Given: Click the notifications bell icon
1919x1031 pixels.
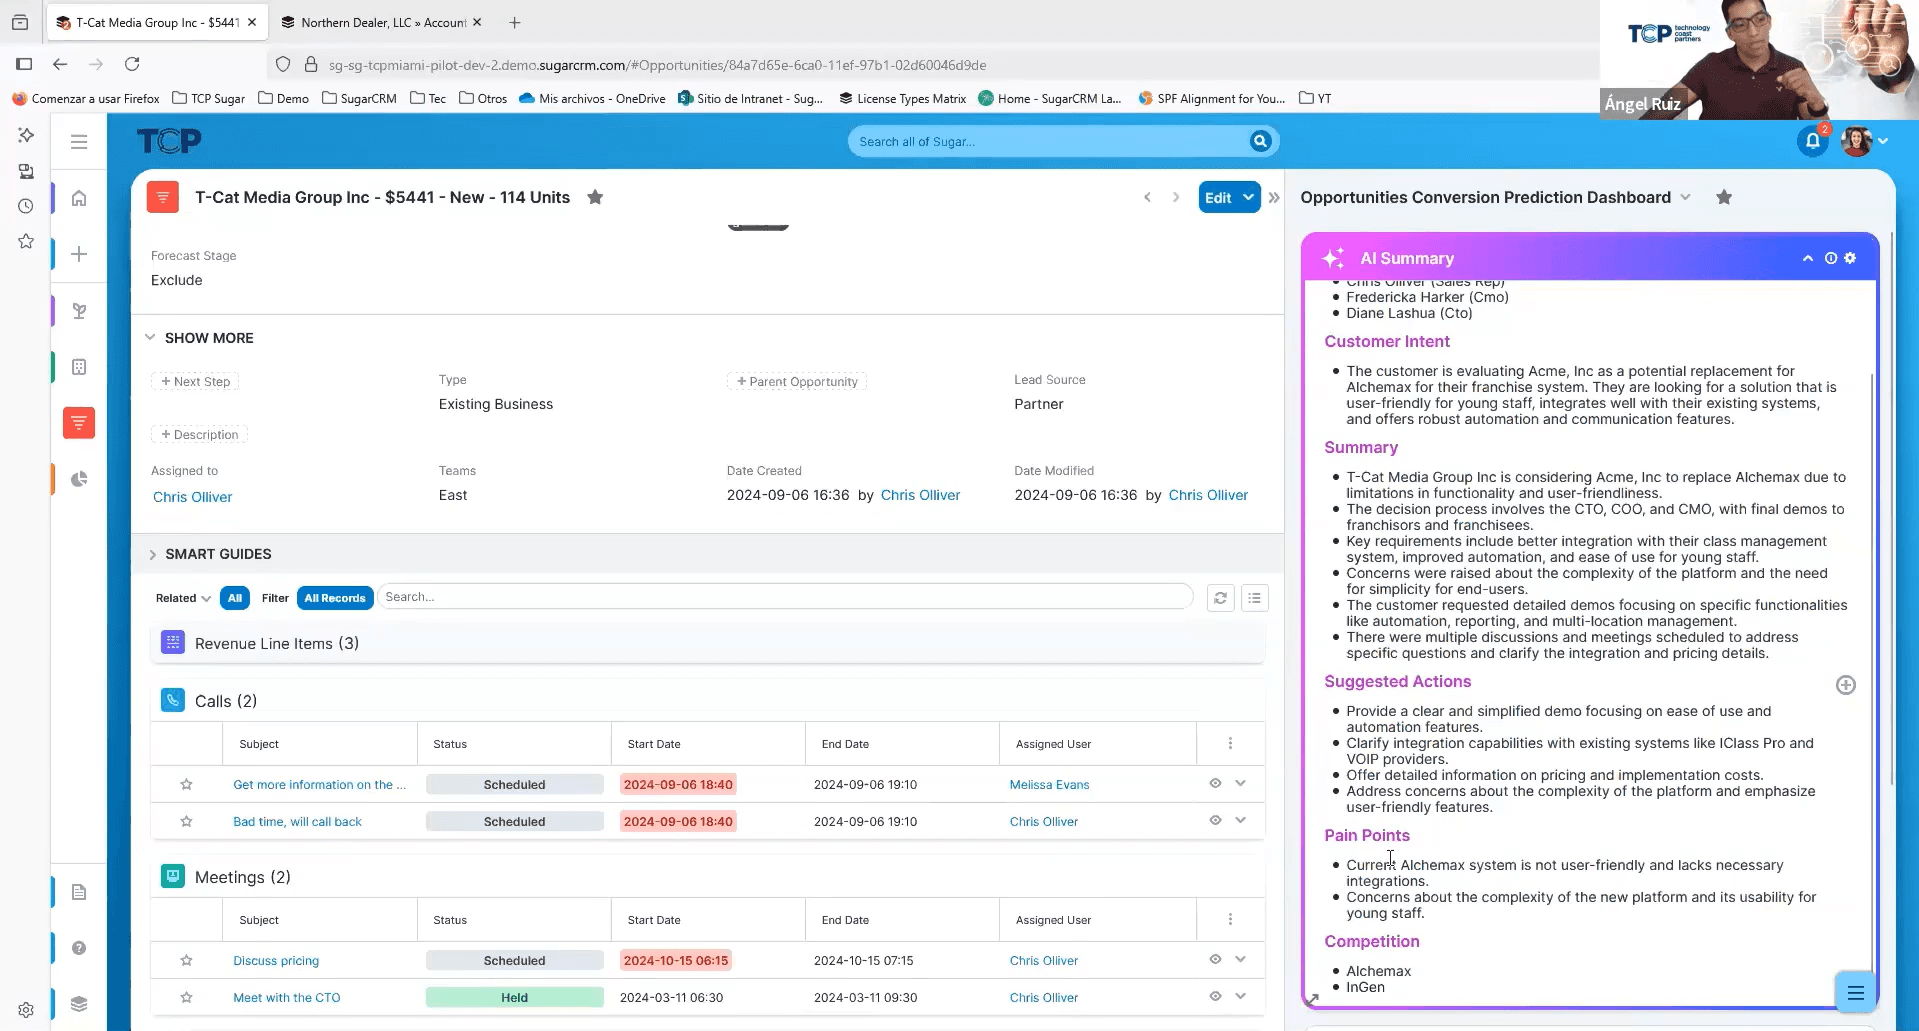Looking at the screenshot, I should click(1812, 141).
